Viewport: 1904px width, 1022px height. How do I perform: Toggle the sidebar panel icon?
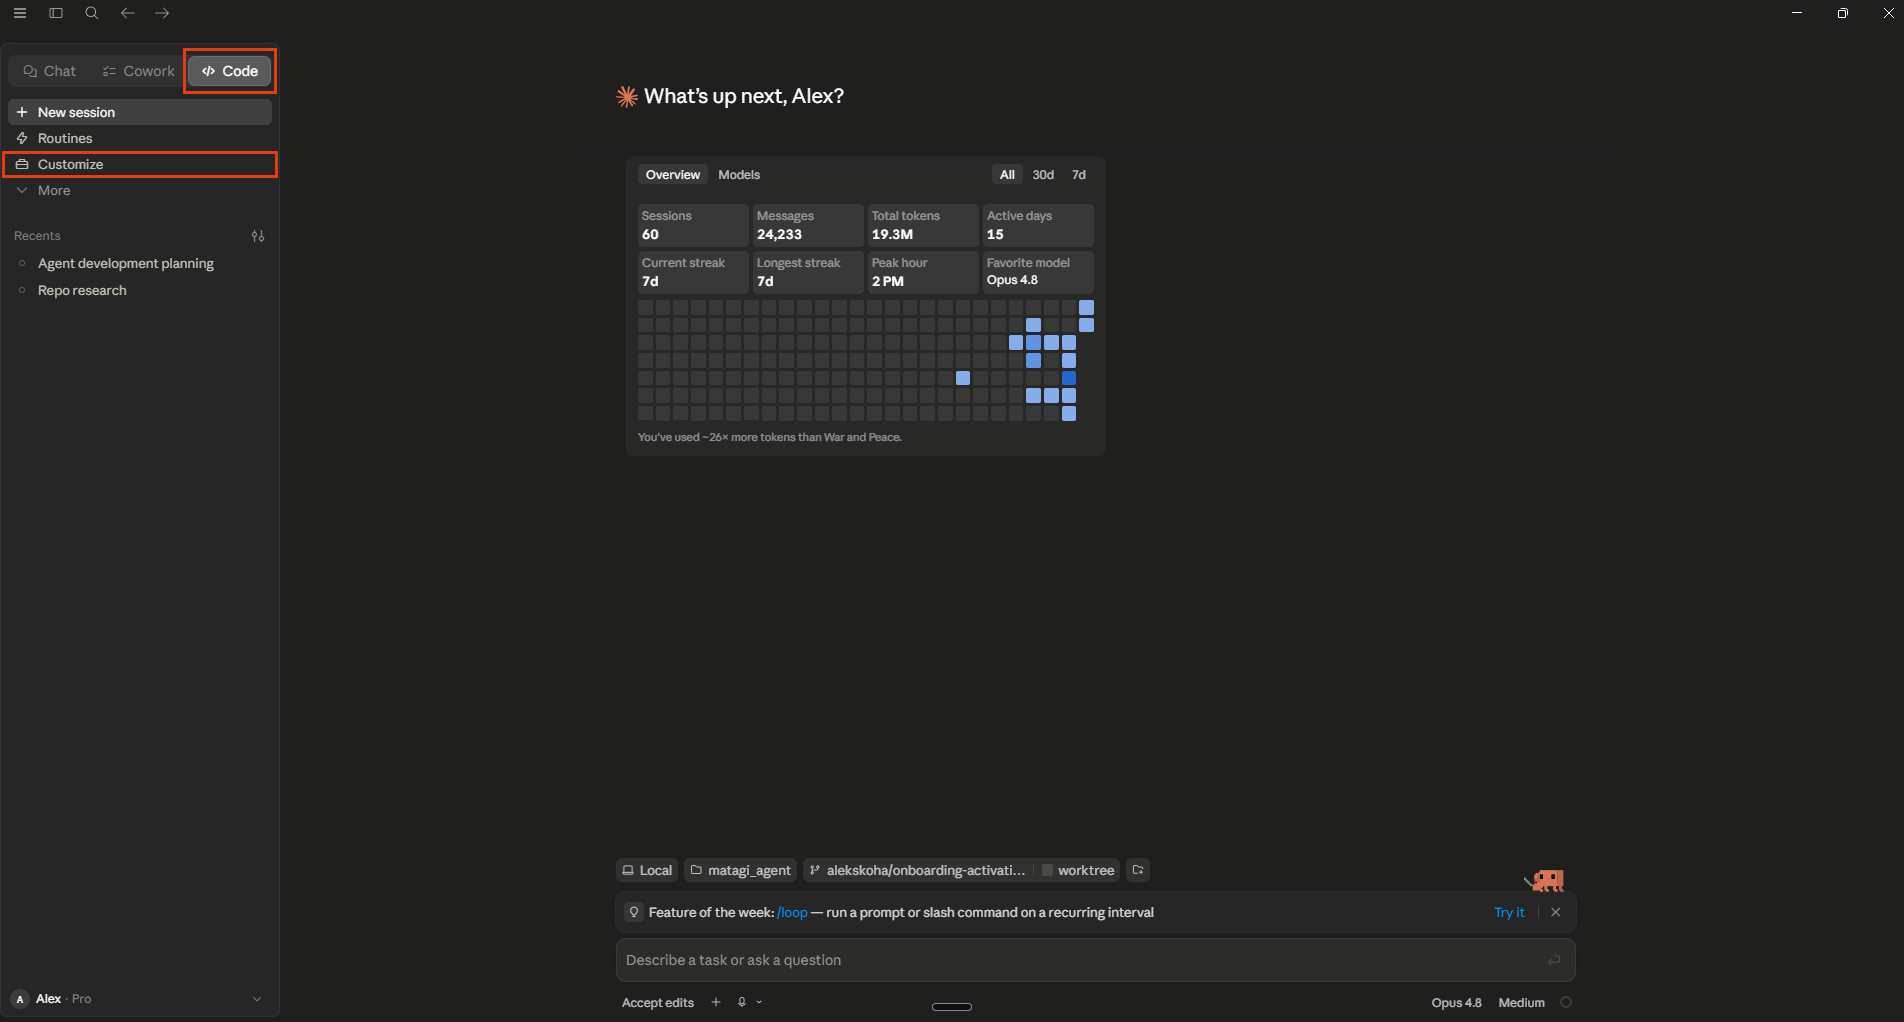[56, 13]
